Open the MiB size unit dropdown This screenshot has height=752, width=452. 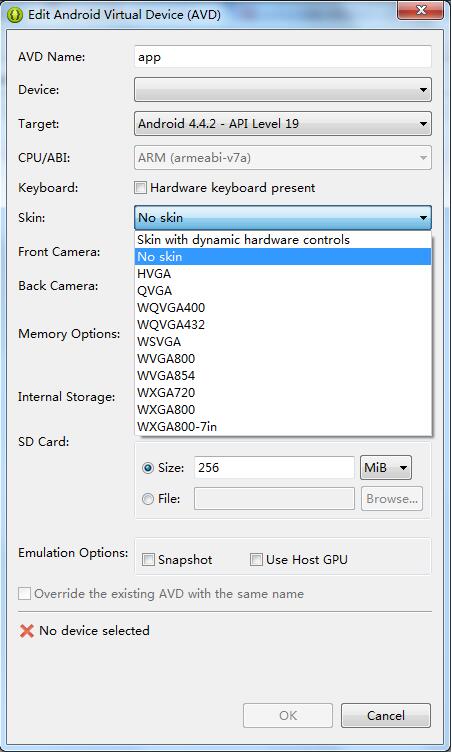(x=386, y=468)
